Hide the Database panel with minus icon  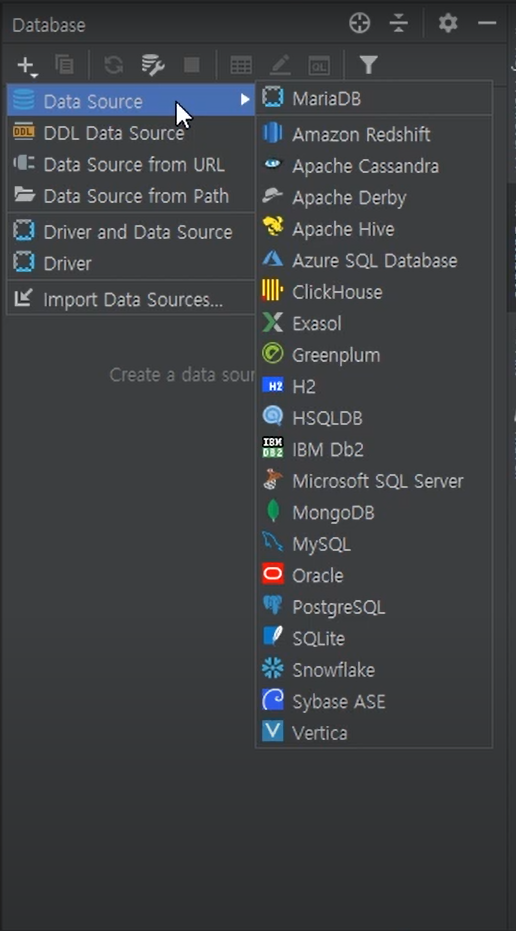point(487,24)
